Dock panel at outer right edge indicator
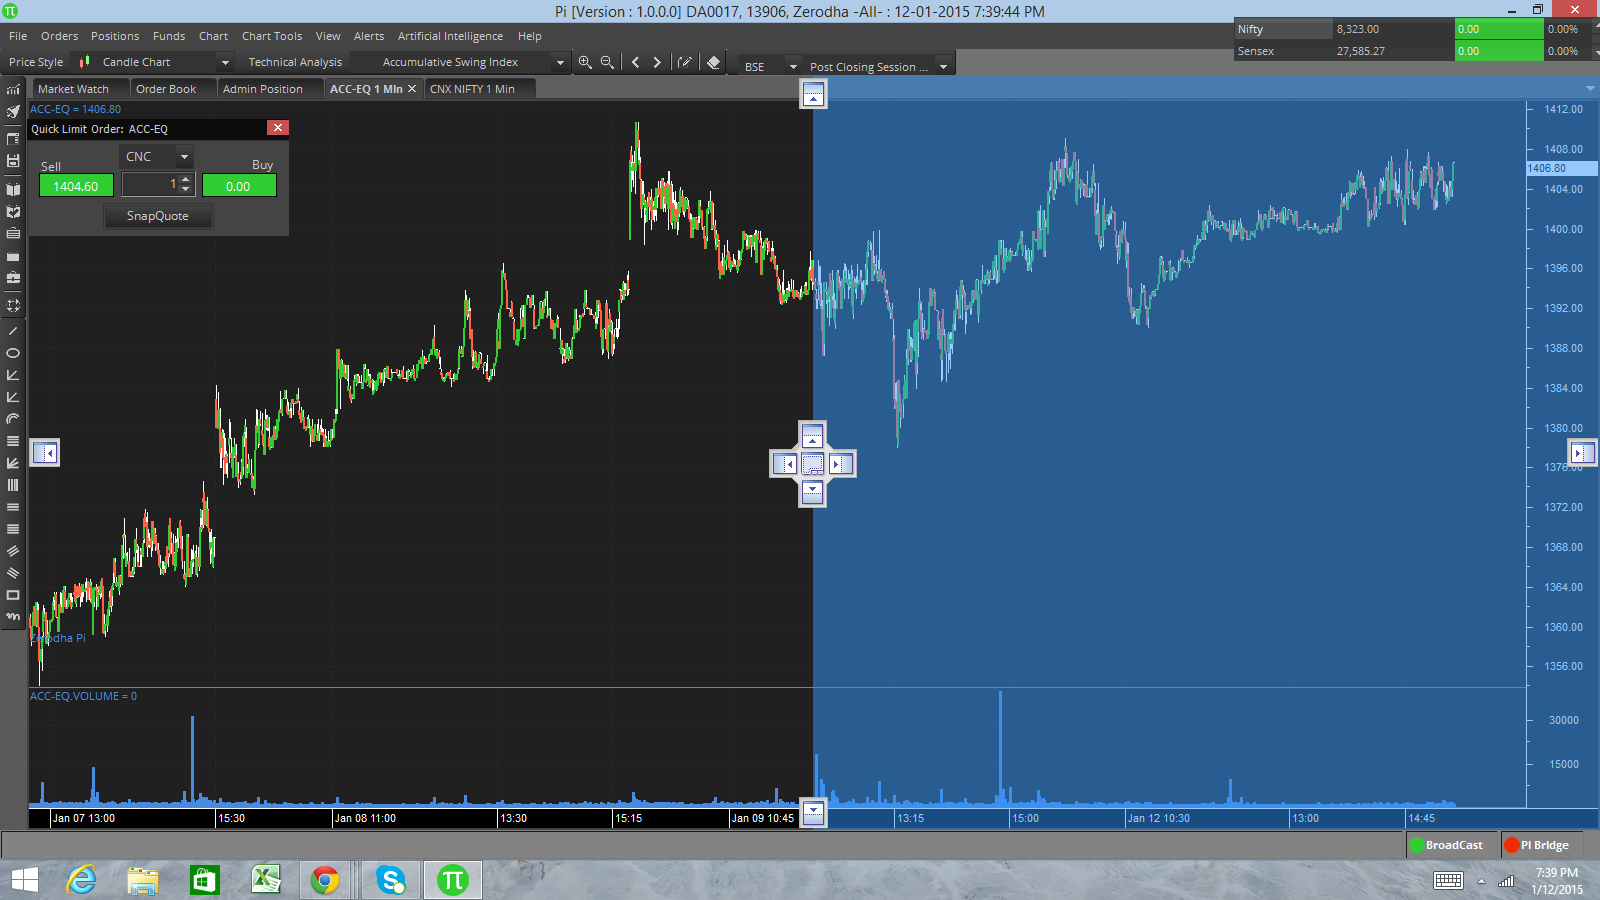Image resolution: width=1600 pixels, height=900 pixels. [1582, 453]
